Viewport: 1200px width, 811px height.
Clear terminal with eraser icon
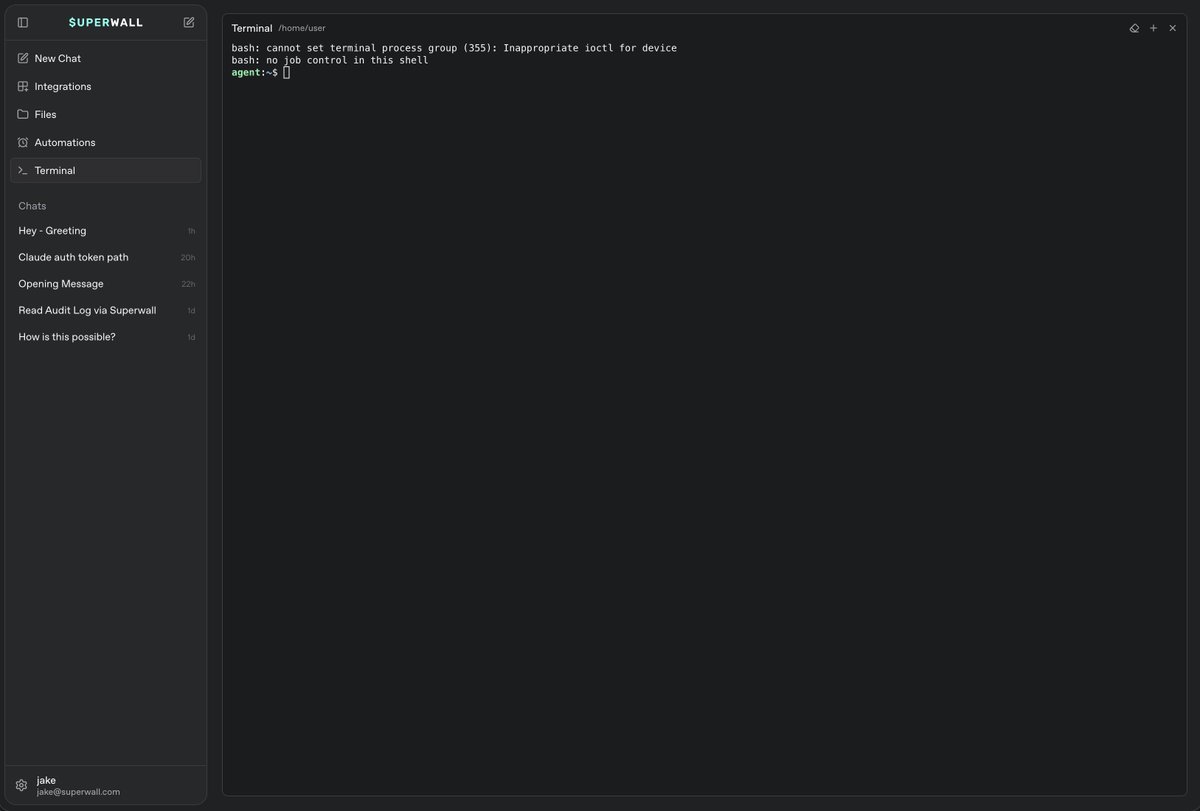[1134, 28]
